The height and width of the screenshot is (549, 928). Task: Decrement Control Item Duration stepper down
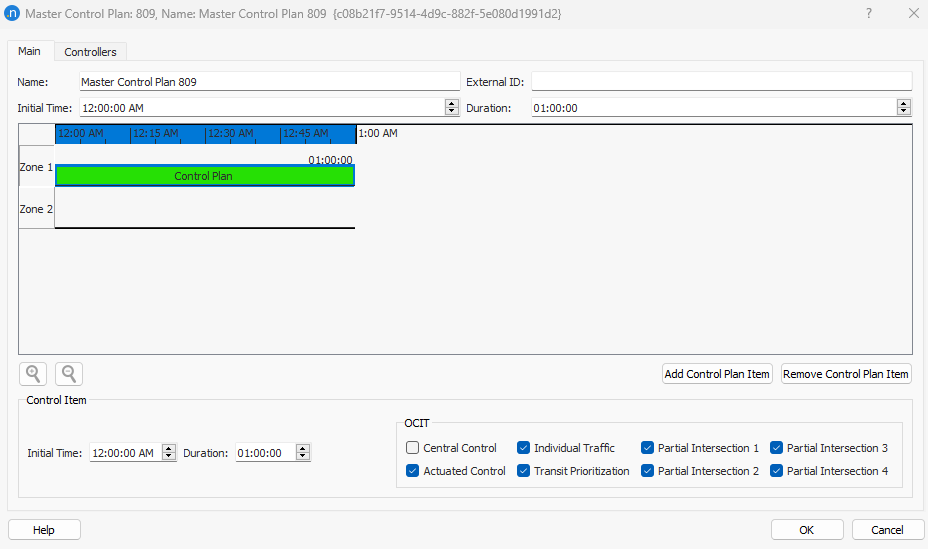tap(303, 456)
